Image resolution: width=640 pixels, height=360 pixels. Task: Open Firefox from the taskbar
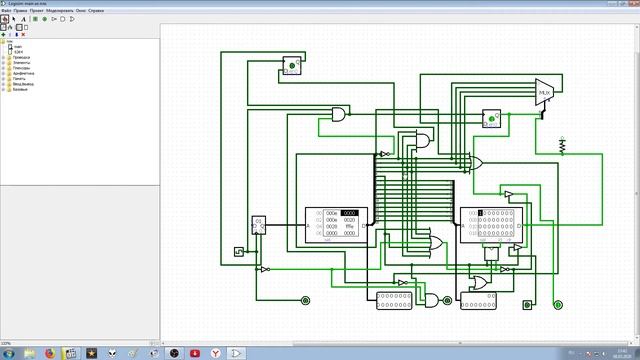[50, 353]
